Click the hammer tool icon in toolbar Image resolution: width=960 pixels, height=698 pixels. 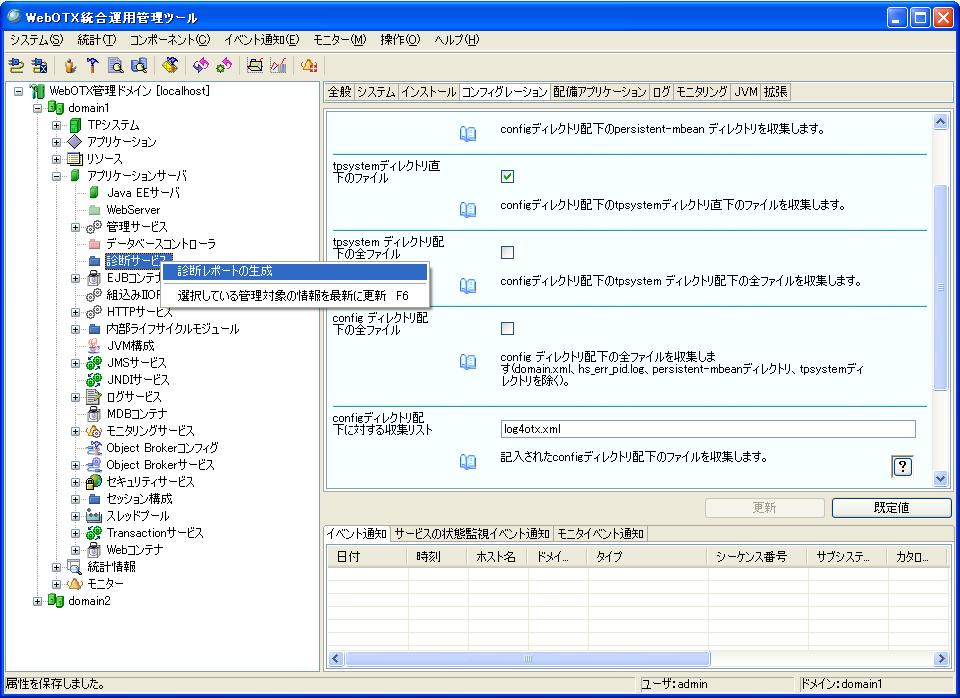coord(92,66)
